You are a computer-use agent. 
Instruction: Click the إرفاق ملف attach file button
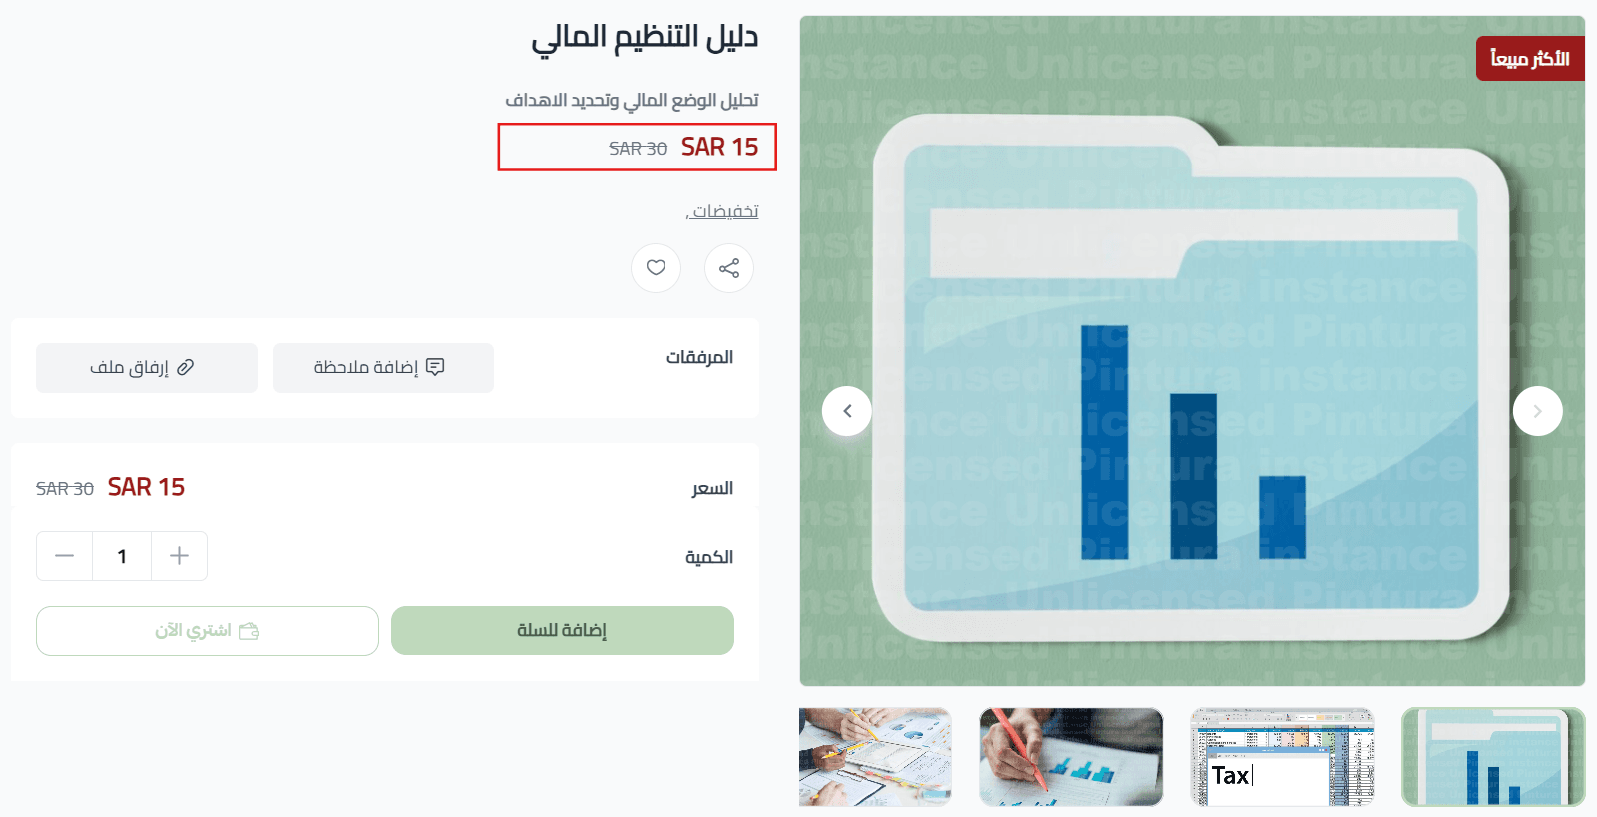click(147, 368)
